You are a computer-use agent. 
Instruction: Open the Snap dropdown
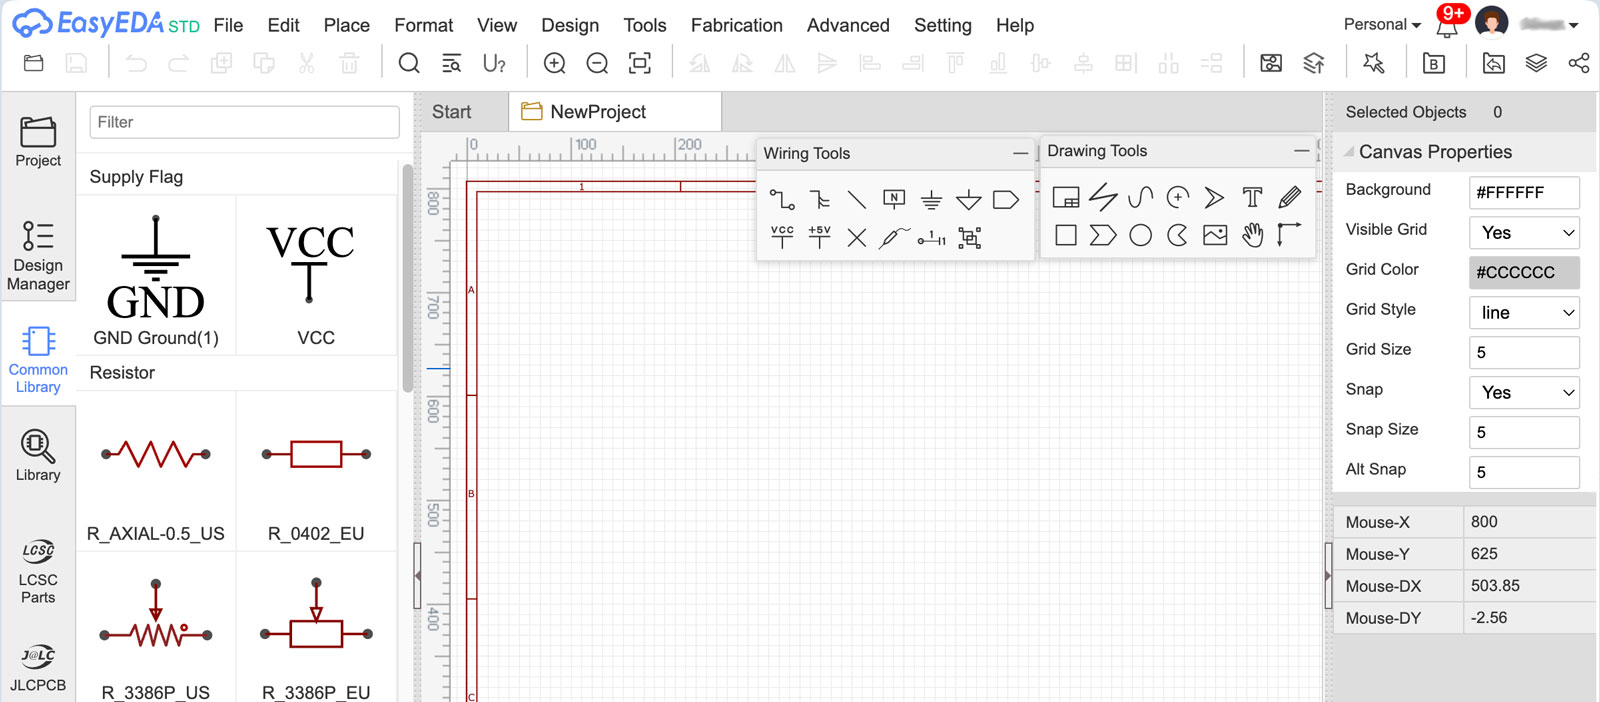point(1524,393)
